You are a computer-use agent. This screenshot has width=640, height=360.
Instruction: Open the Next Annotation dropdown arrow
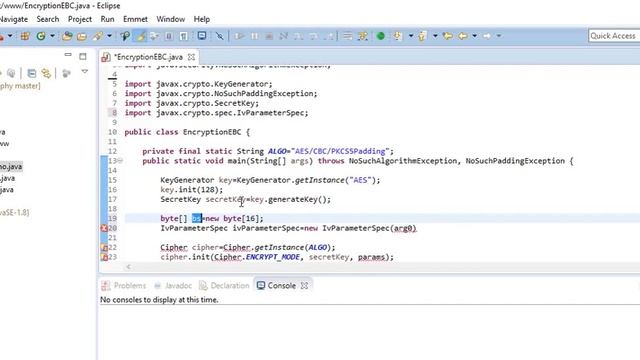point(411,36)
